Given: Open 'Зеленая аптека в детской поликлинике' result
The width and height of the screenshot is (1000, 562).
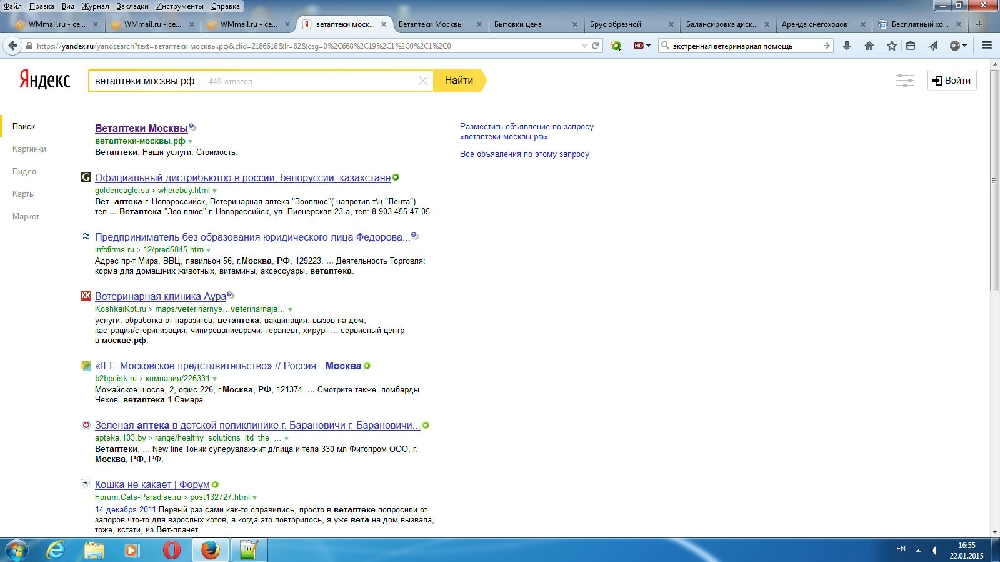Looking at the screenshot, I should click(258, 425).
